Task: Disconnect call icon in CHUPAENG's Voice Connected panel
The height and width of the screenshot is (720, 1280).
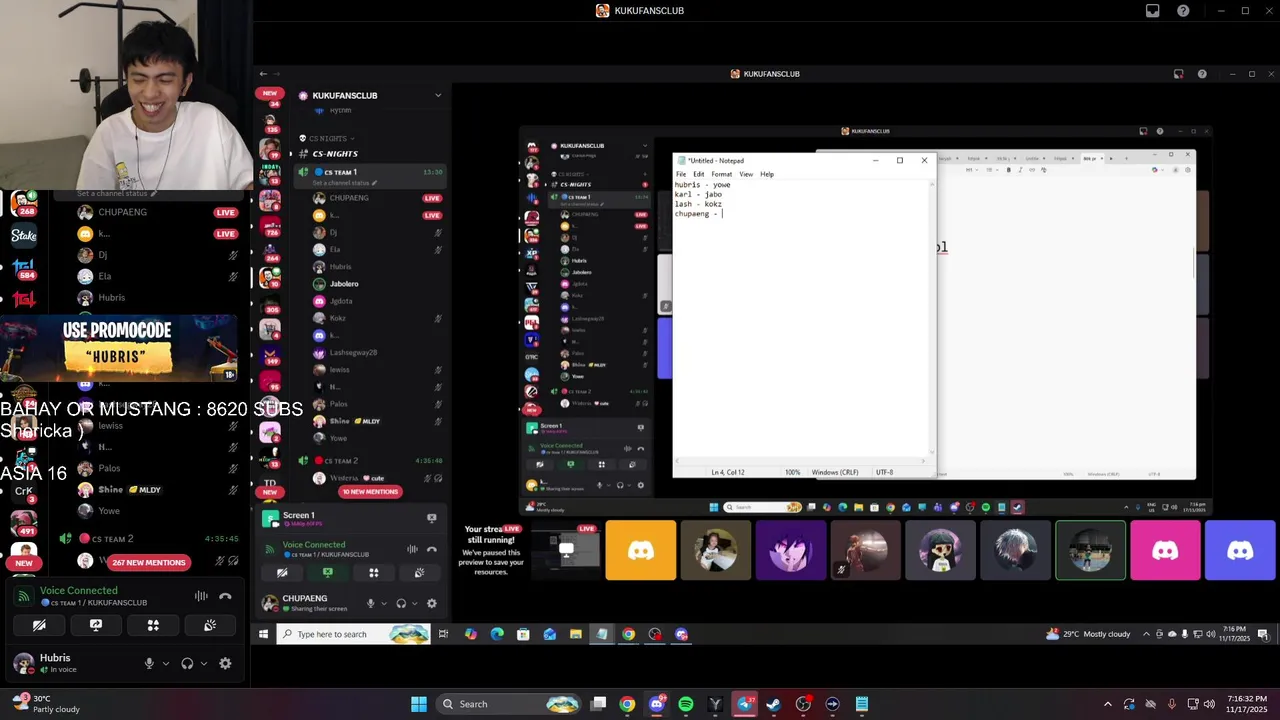Action: click(432, 549)
